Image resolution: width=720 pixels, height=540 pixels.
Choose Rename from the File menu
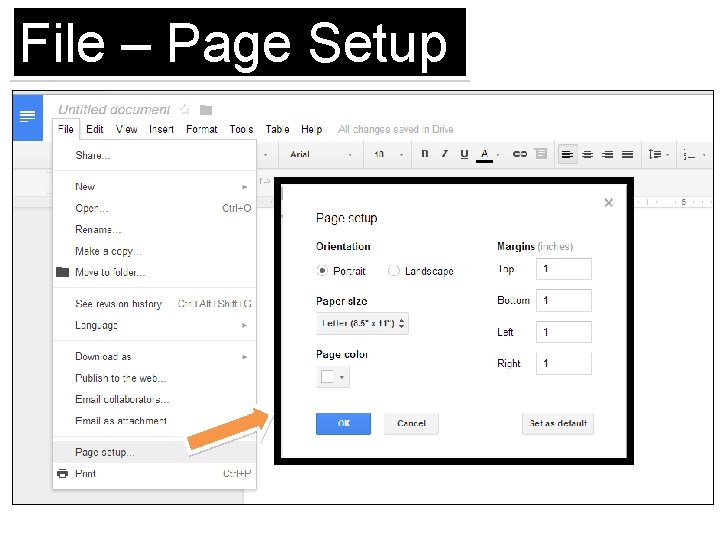click(x=155, y=229)
